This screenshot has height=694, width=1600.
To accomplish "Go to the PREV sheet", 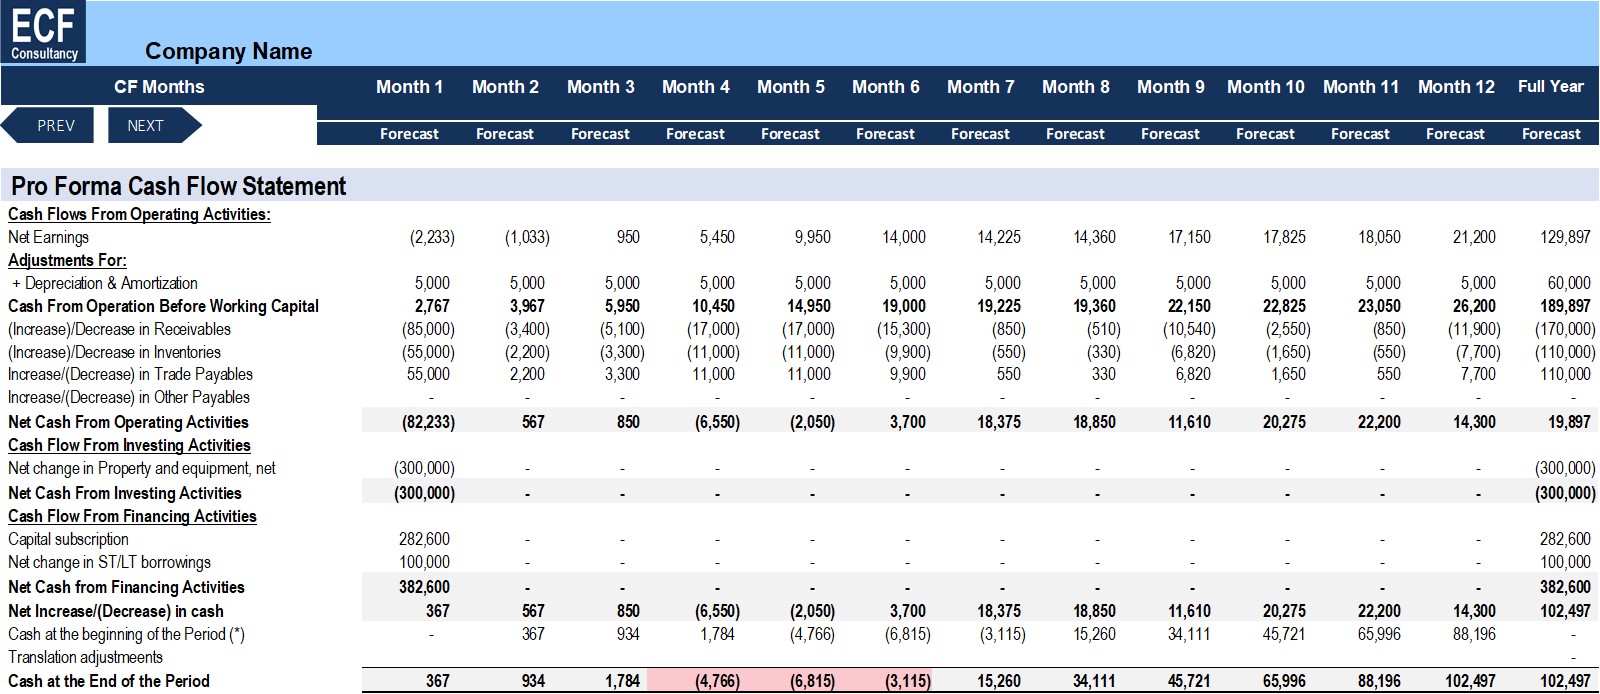I will pos(48,126).
